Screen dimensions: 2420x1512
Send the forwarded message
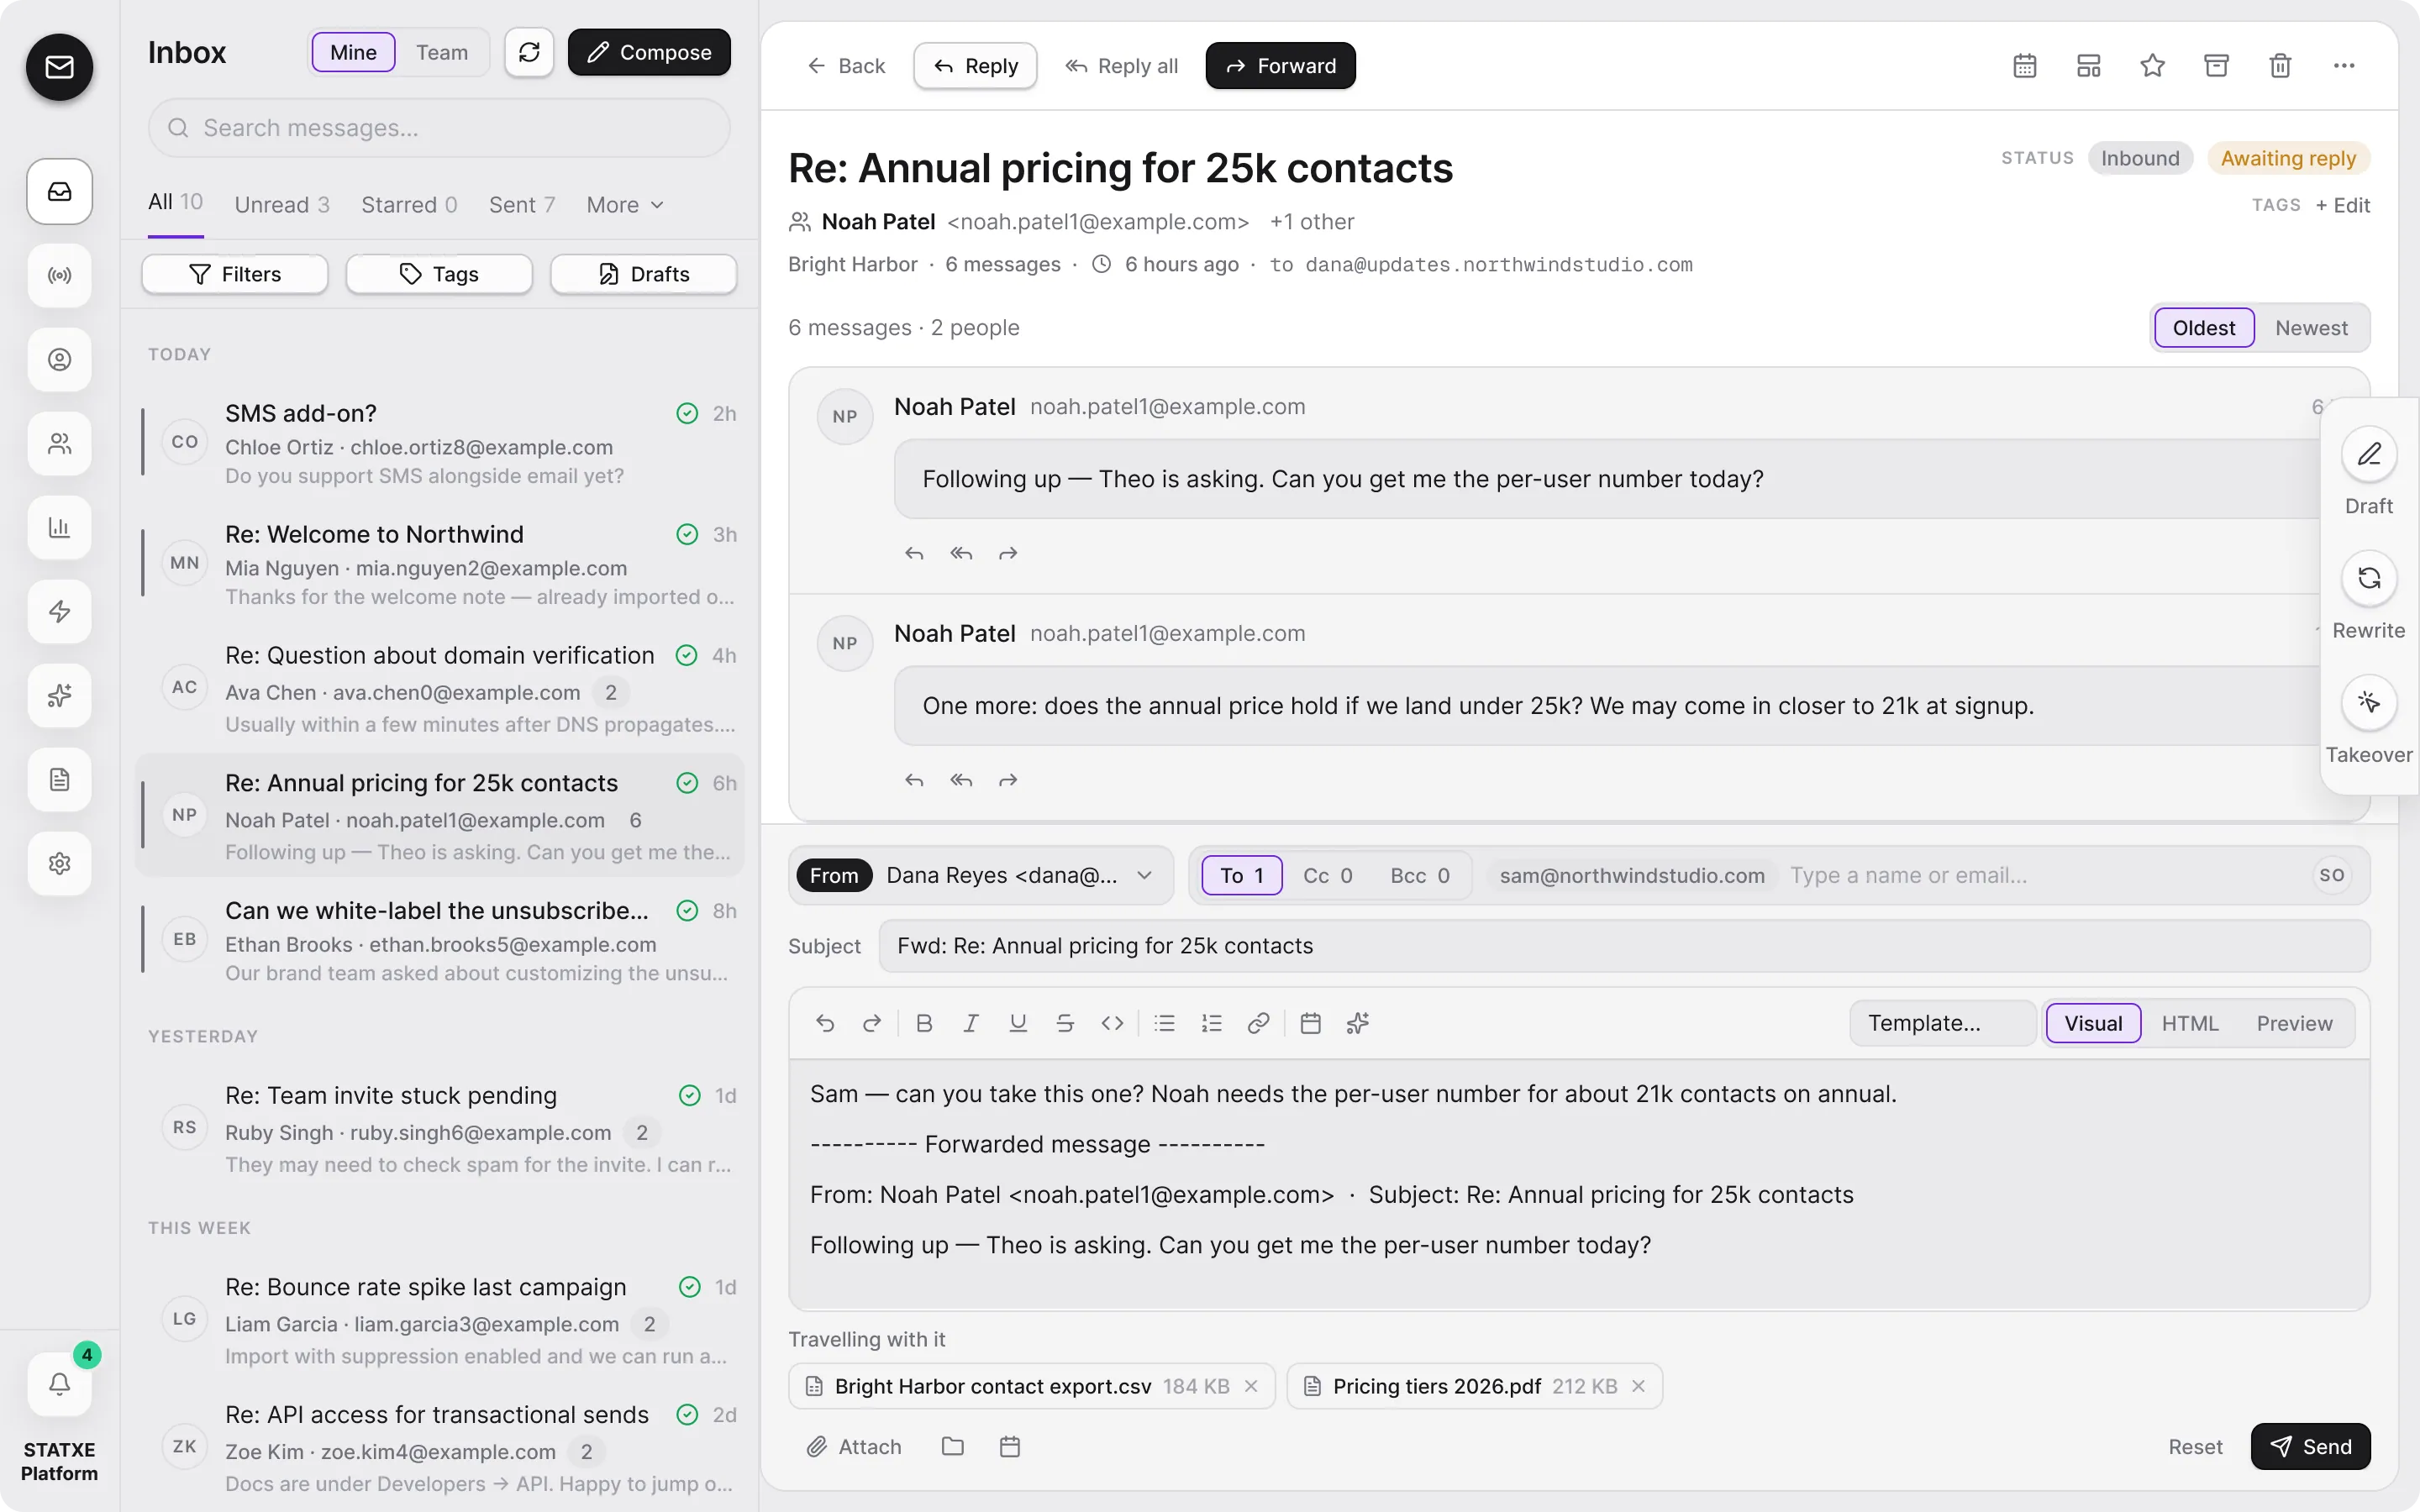coord(2310,1446)
